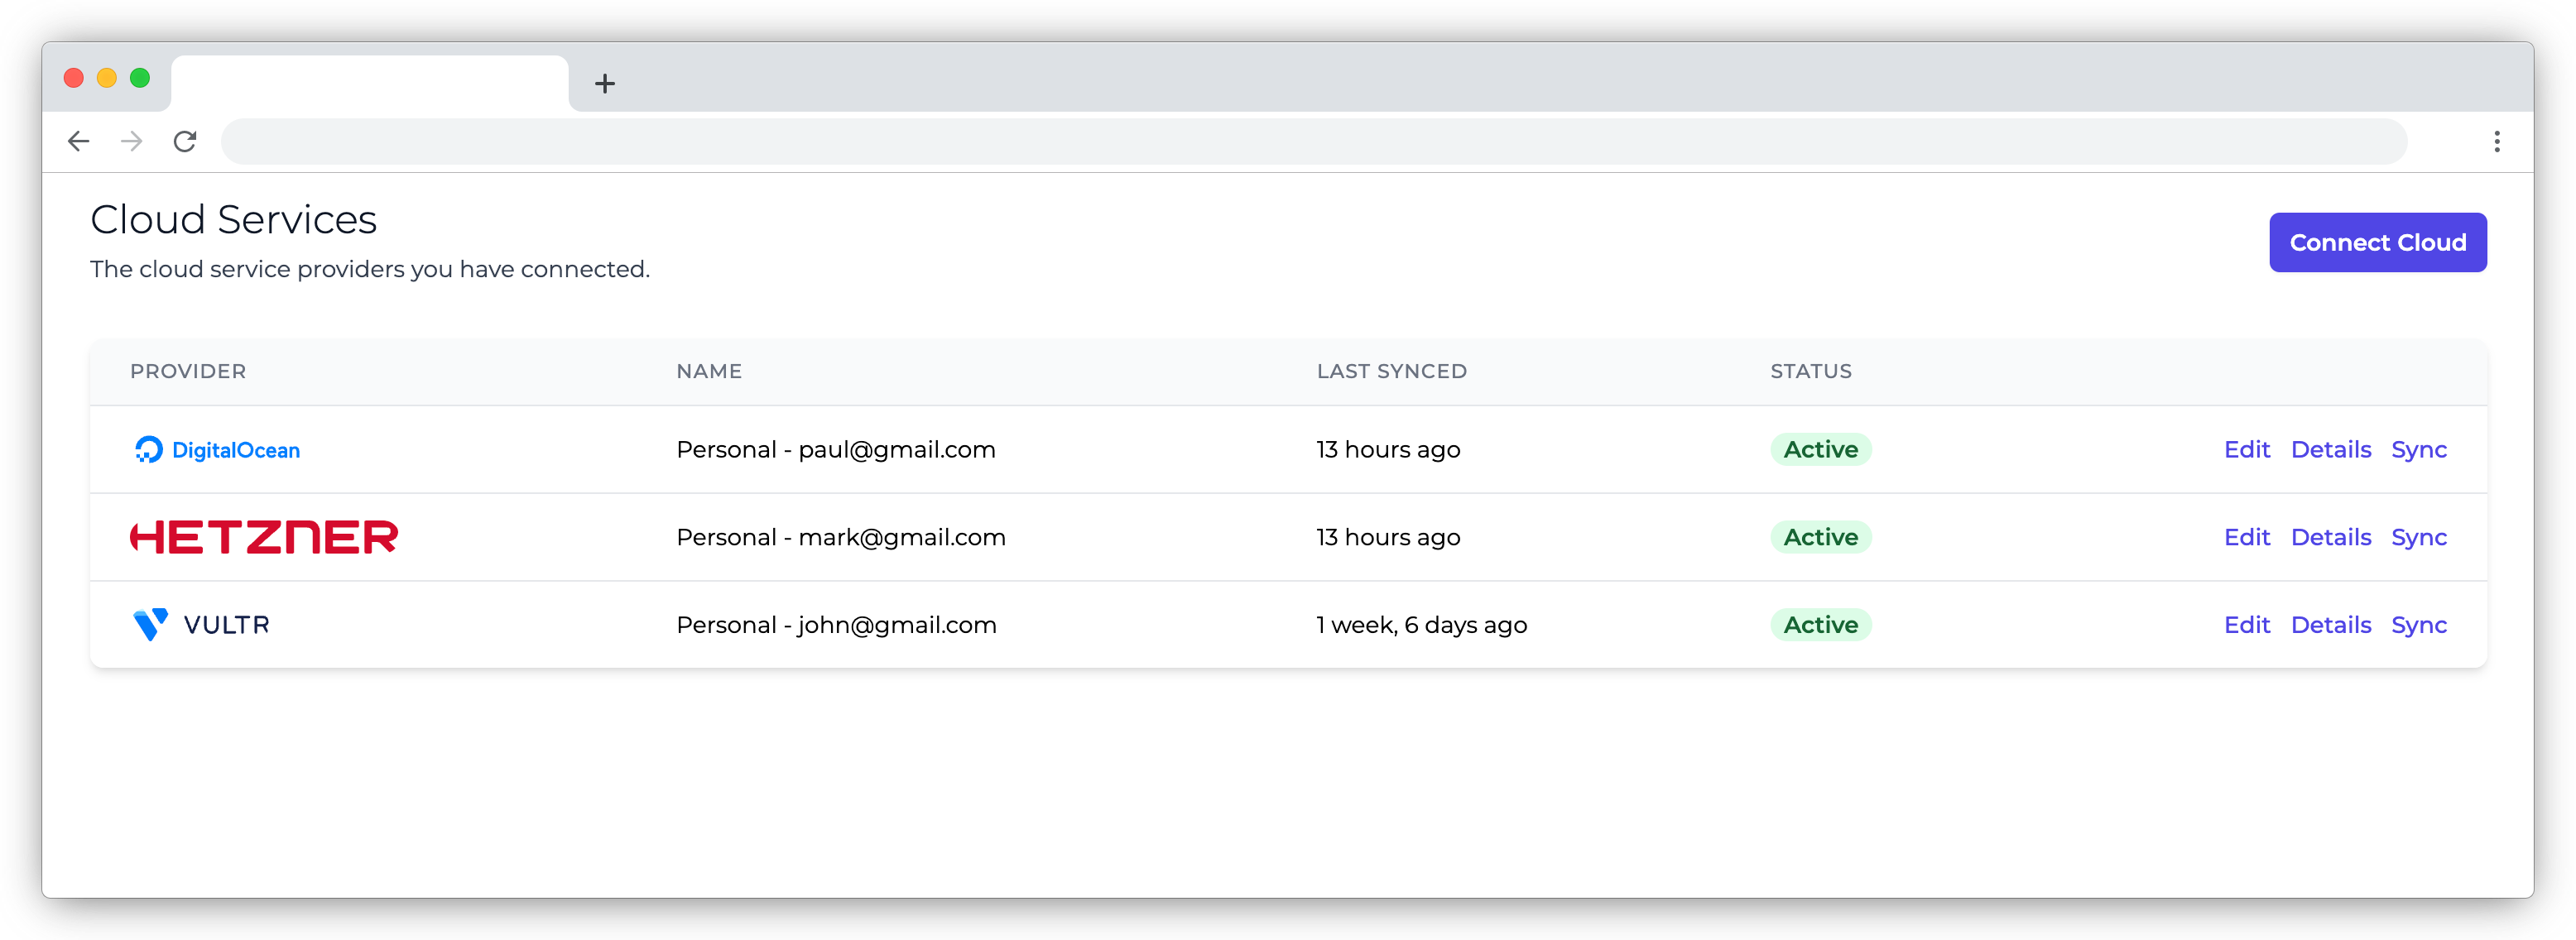
Task: Click the DigitalOcean provider logo
Action: tap(217, 450)
